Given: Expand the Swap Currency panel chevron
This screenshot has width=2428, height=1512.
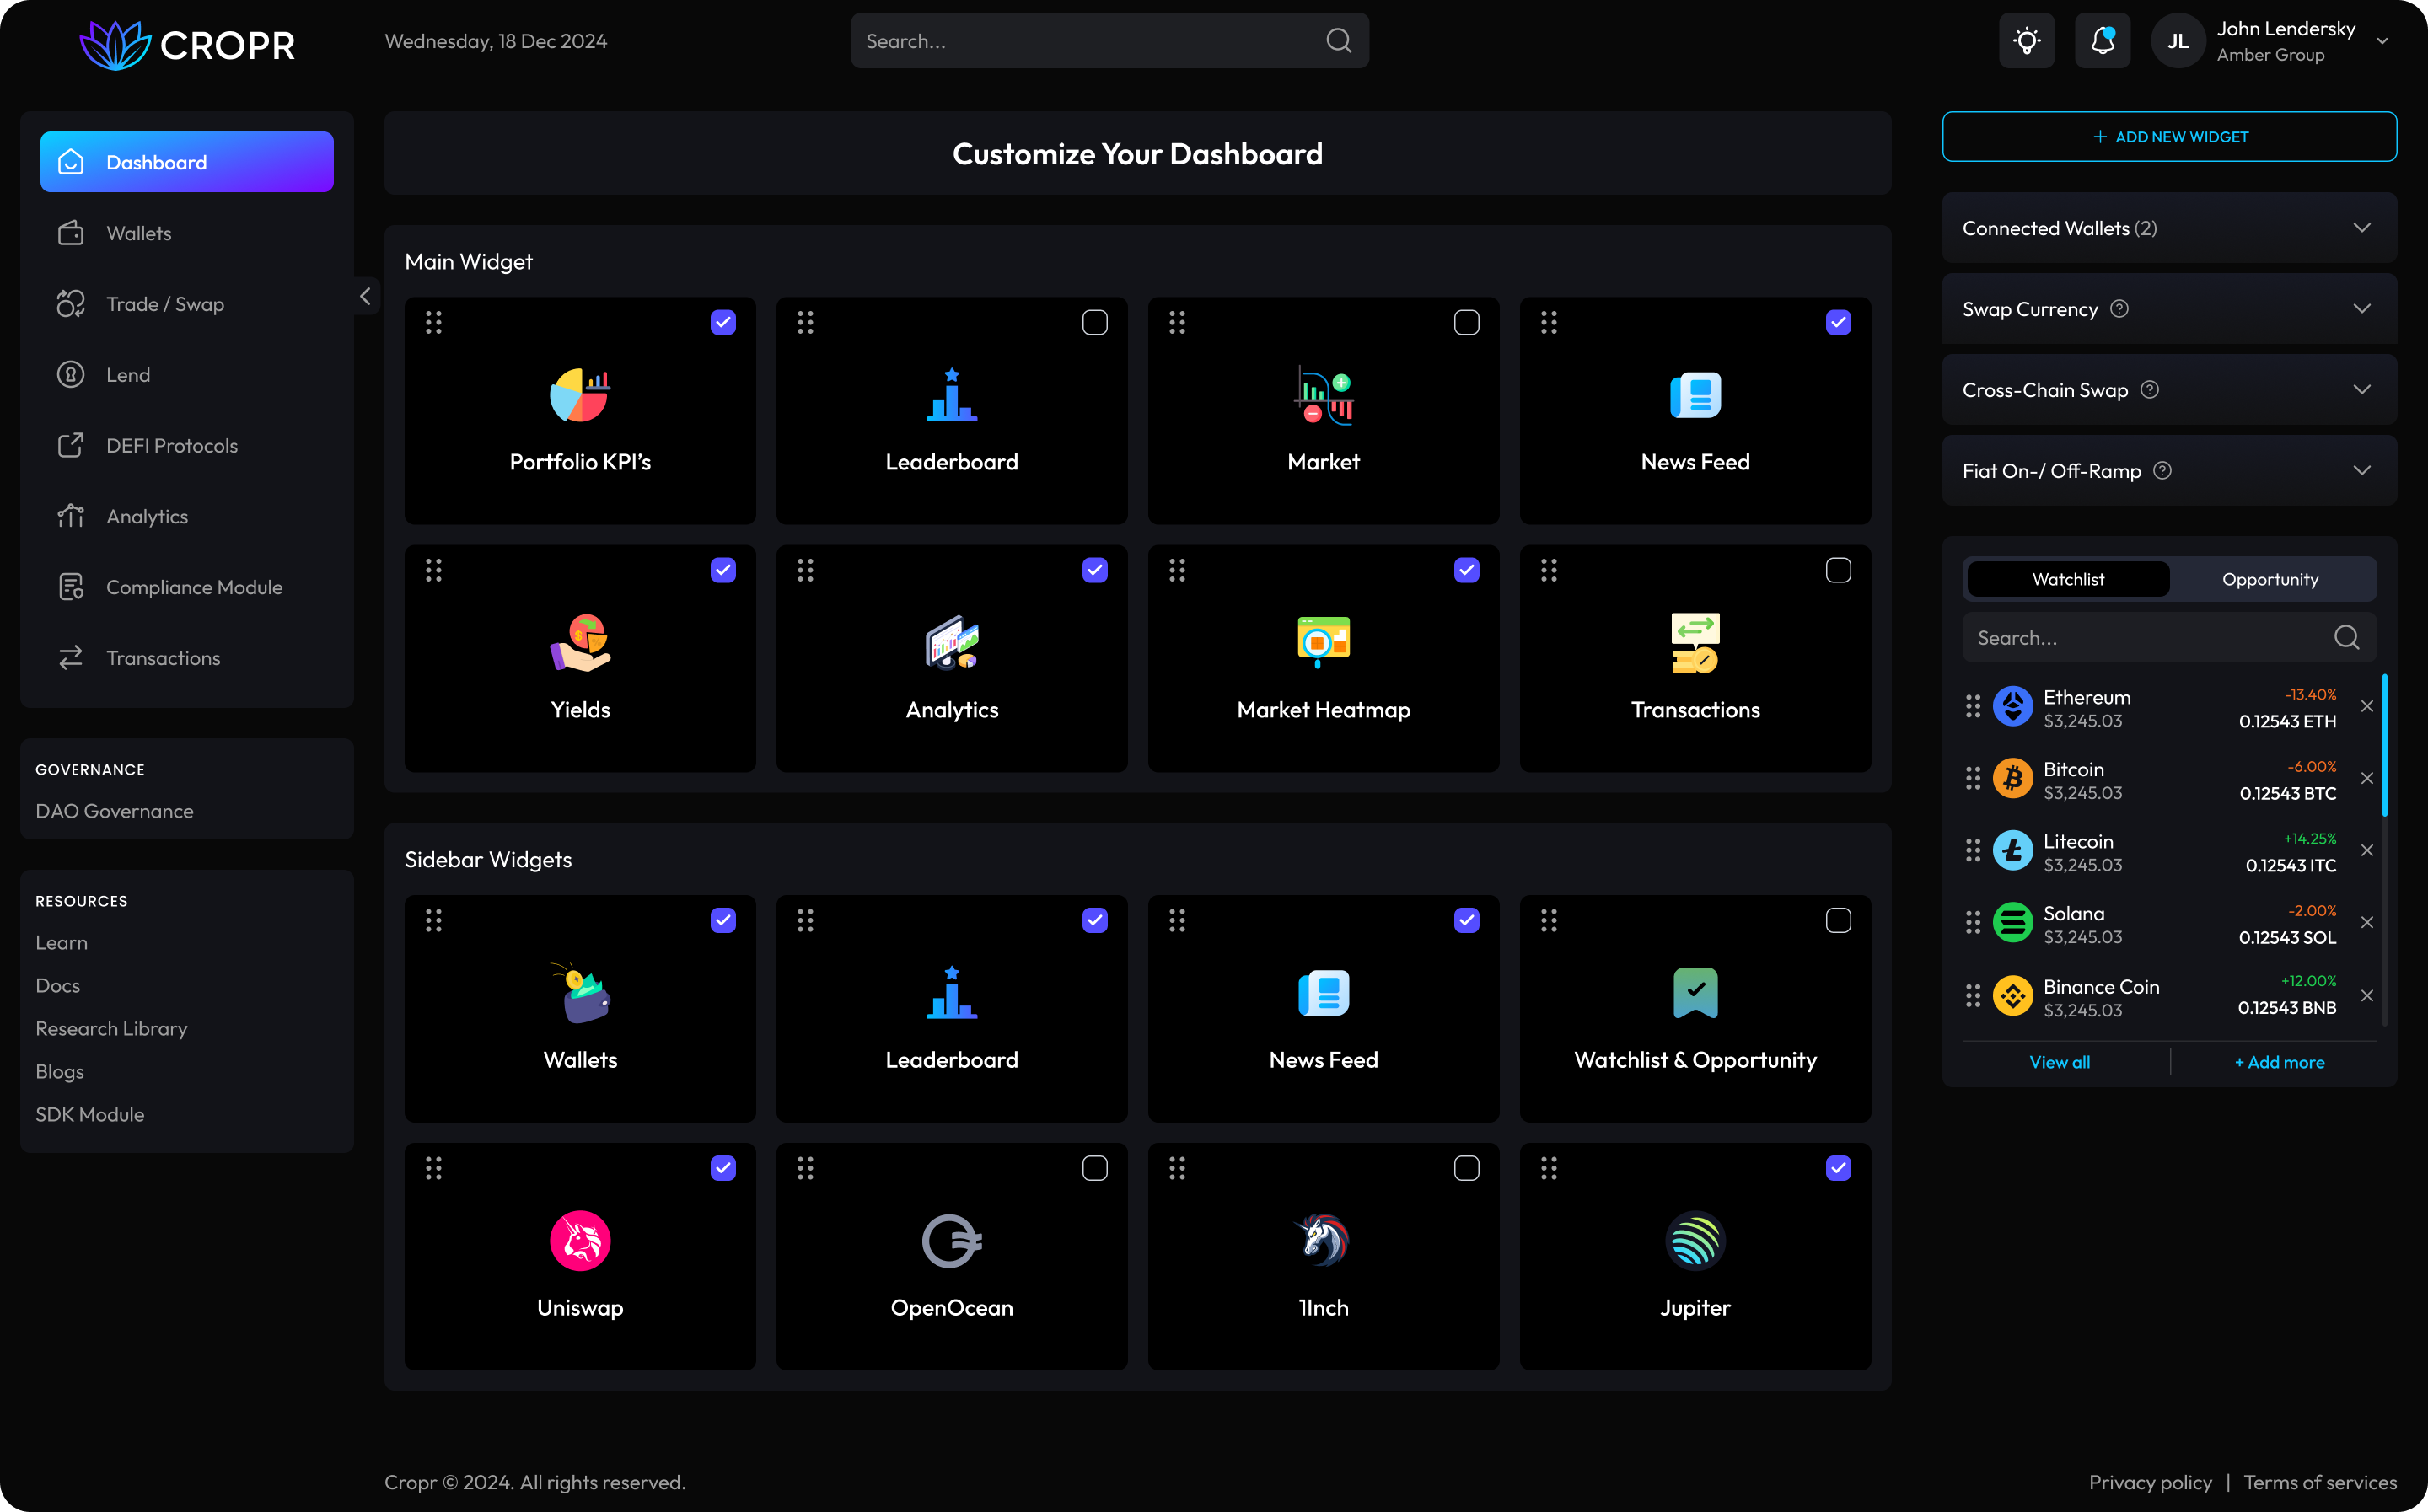Looking at the screenshot, I should coord(2362,309).
